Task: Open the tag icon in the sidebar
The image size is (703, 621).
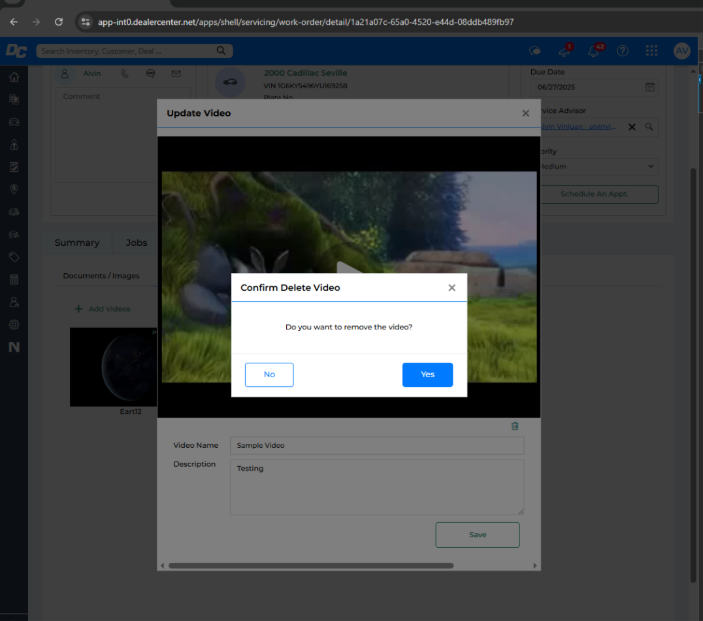Action: coord(14,257)
